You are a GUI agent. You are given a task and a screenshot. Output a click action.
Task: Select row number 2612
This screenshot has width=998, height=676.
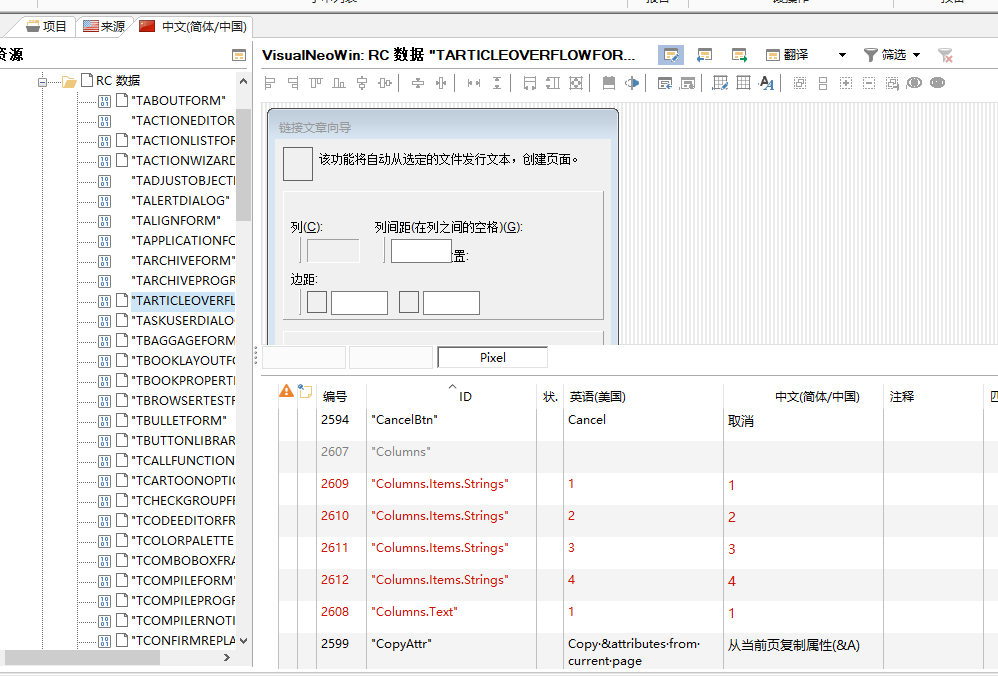(x=335, y=580)
